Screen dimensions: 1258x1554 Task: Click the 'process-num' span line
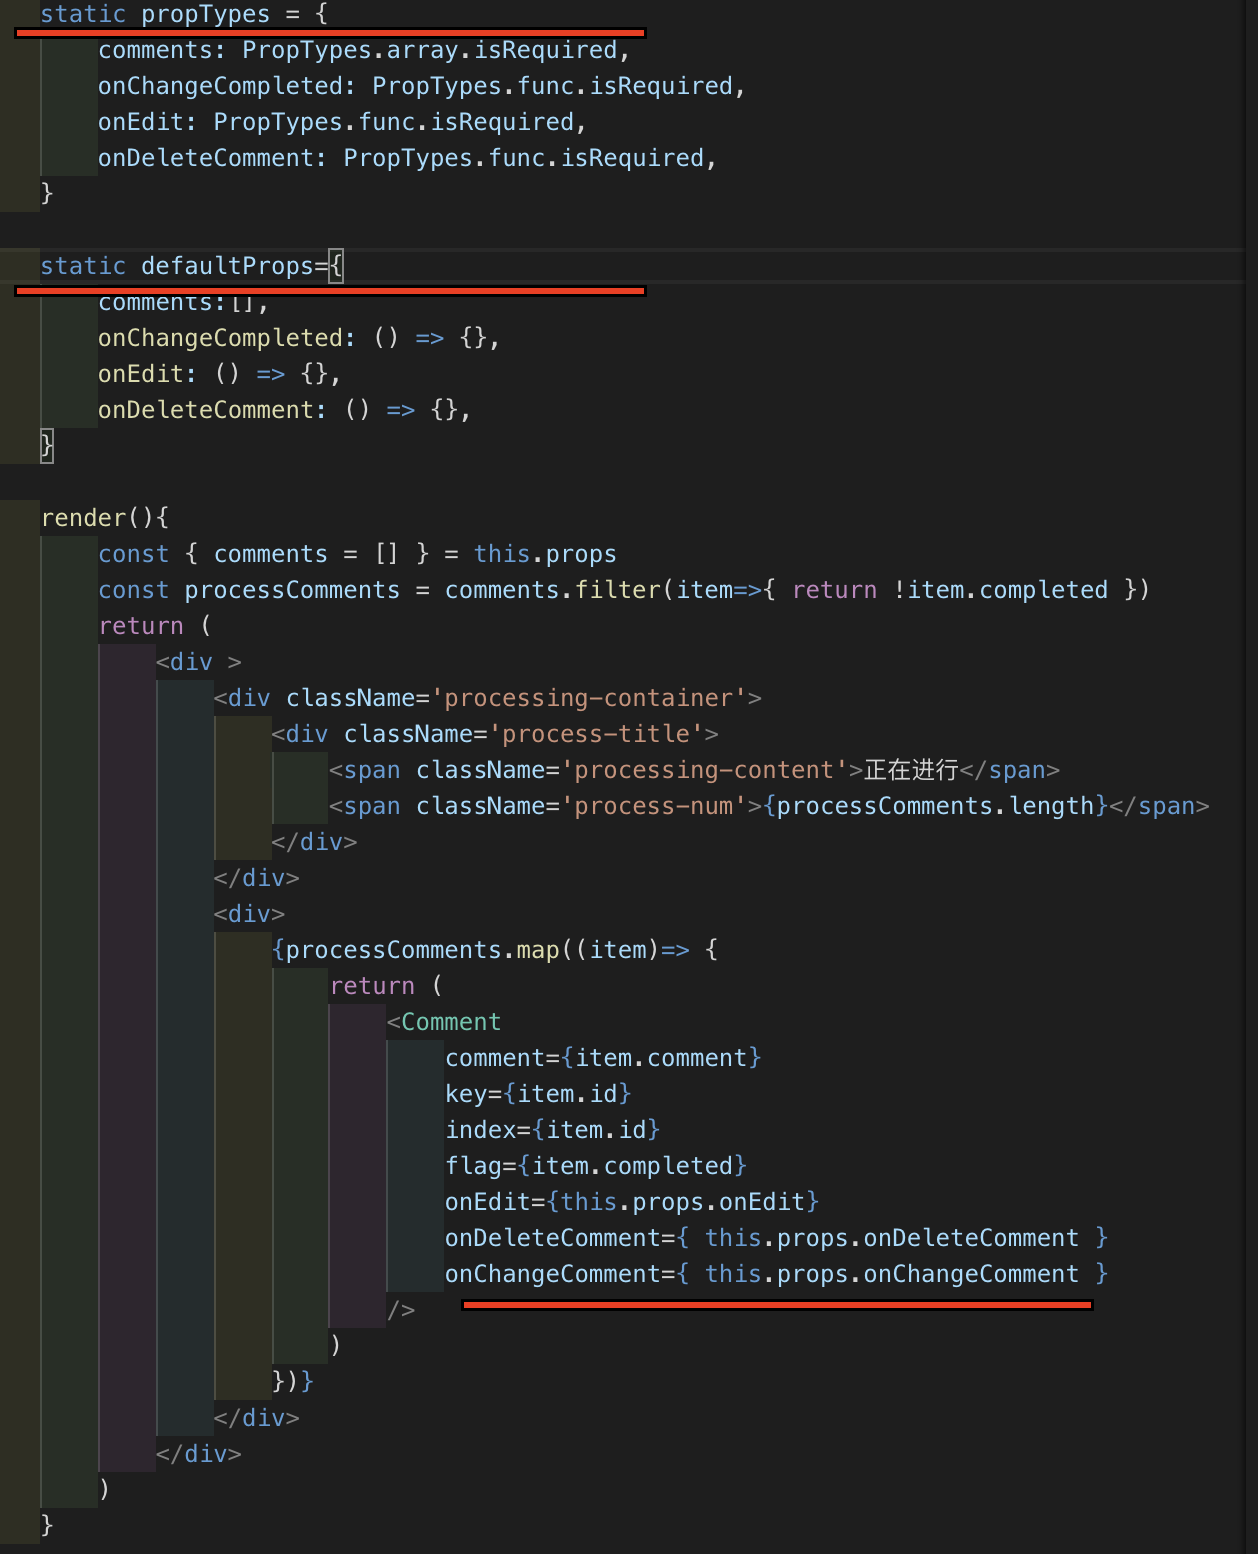769,806
